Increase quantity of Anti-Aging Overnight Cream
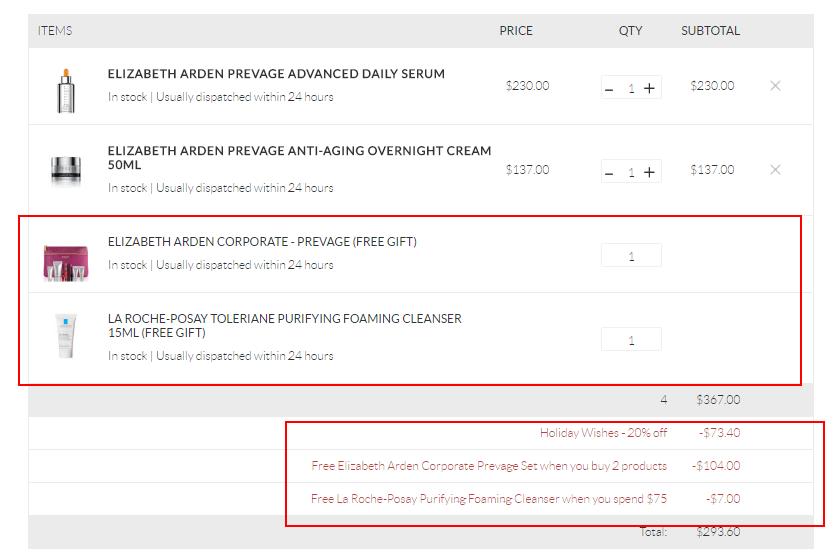 coord(649,172)
